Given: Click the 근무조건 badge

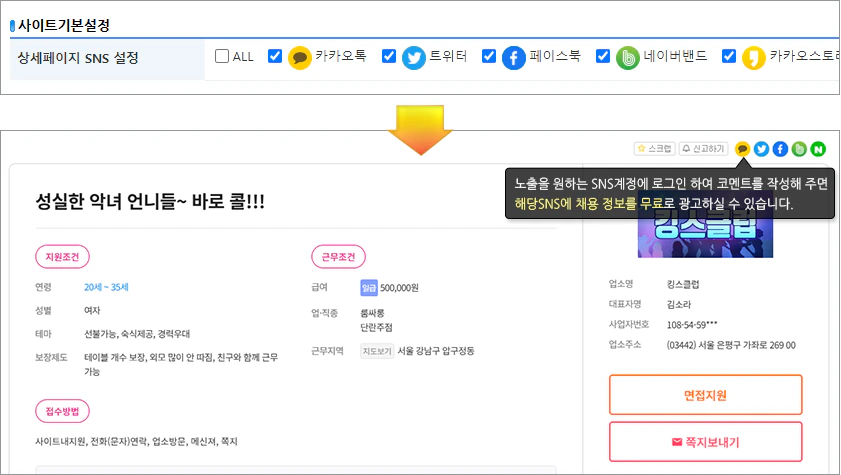Looking at the screenshot, I should click(338, 257).
